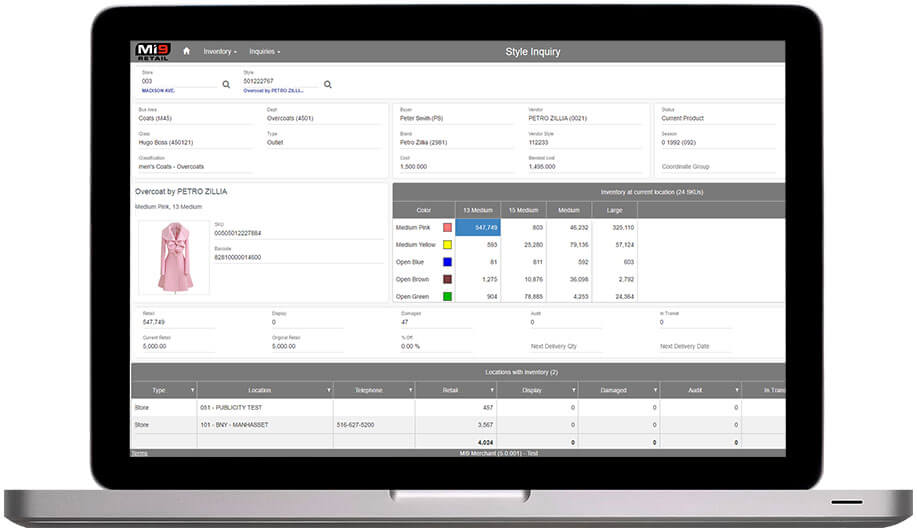Image resolution: width=917 pixels, height=531 pixels.
Task: Click the 15 Medium size column header
Action: (x=523, y=210)
